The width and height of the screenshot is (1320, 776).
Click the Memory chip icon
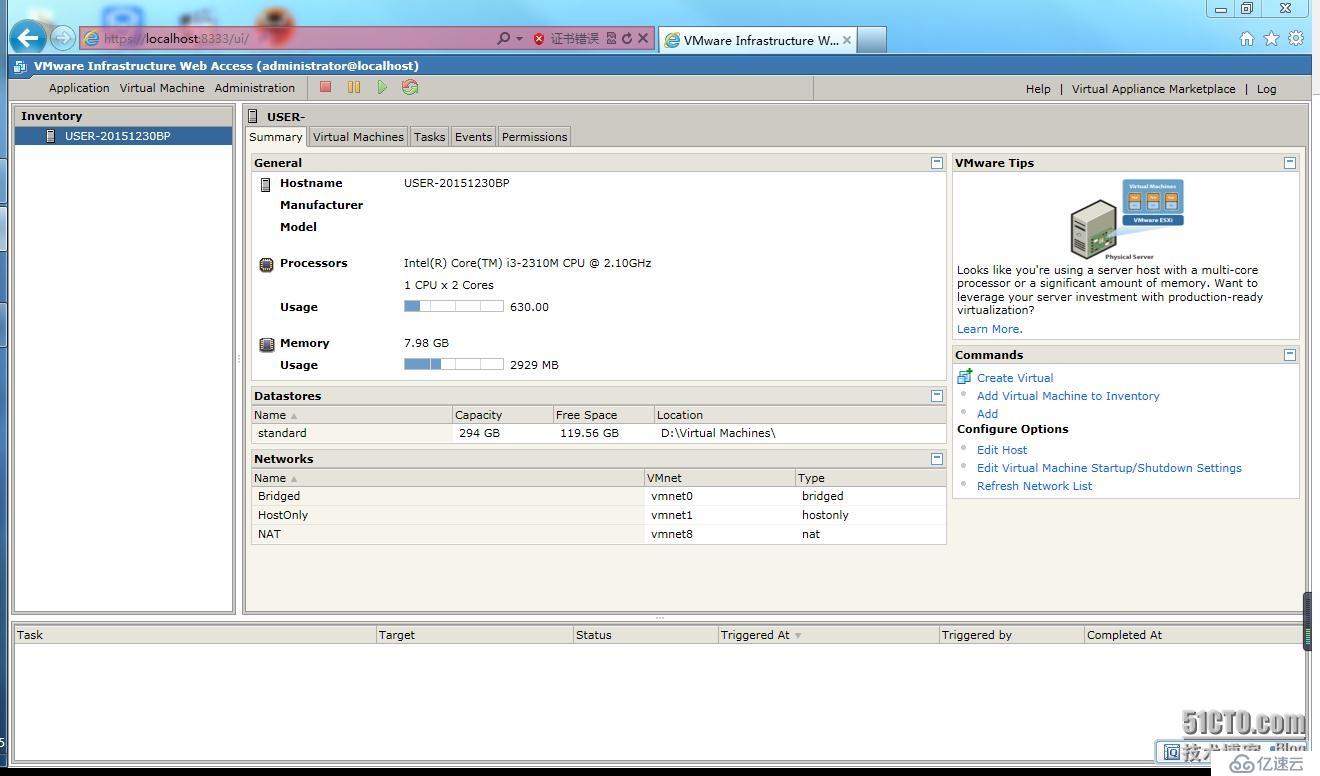click(x=266, y=344)
